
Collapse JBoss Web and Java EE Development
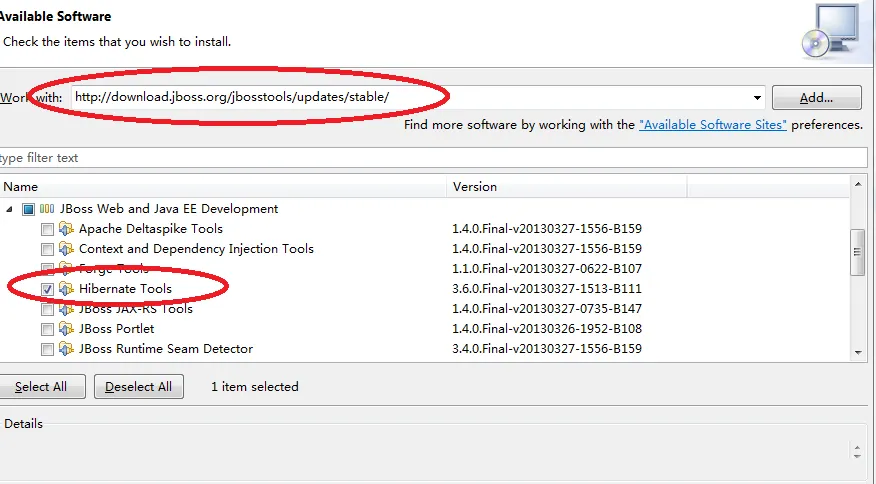click(x=9, y=209)
